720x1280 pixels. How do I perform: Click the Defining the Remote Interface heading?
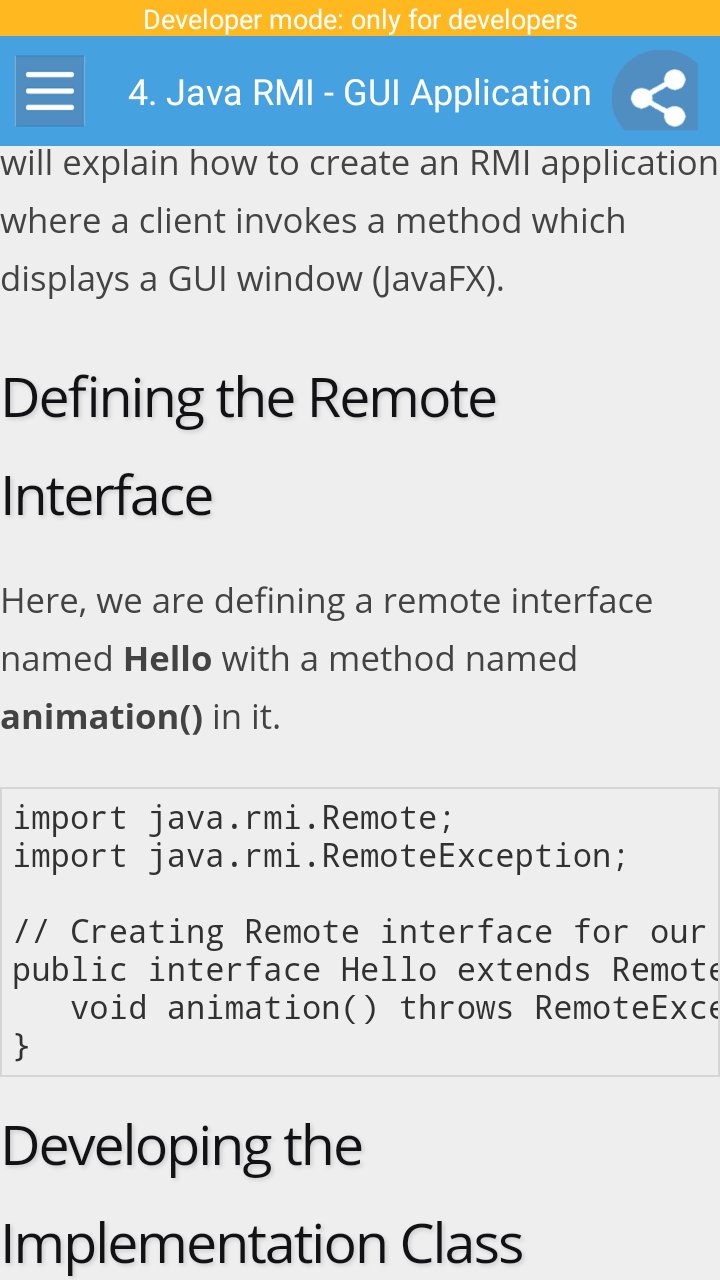click(x=249, y=446)
